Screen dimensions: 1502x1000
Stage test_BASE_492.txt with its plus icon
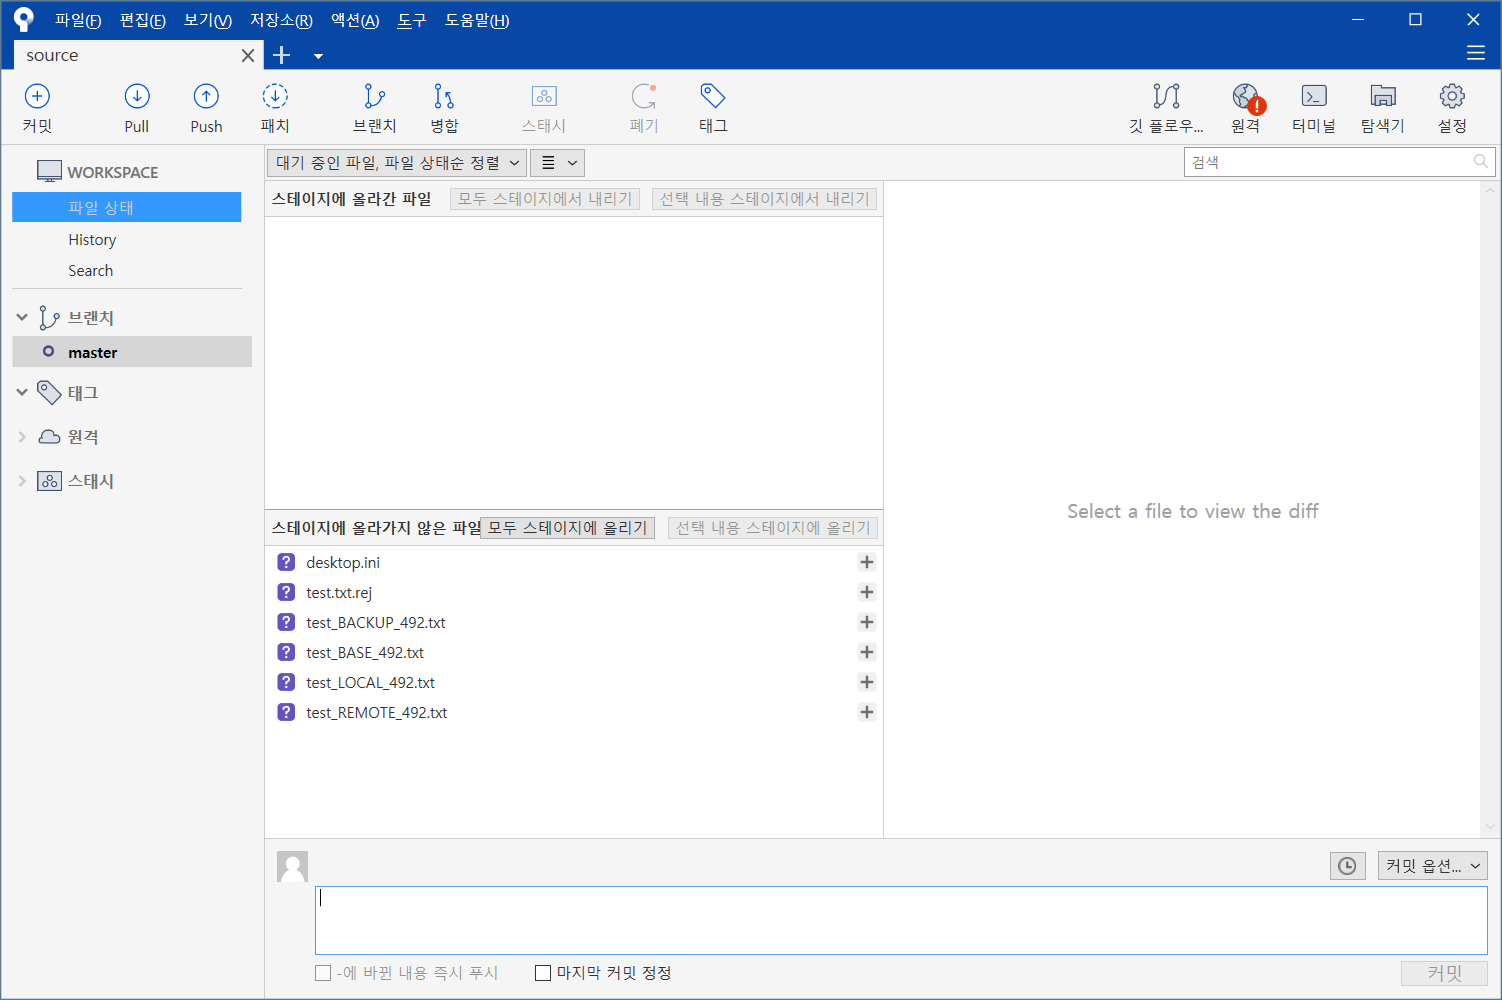tap(867, 652)
